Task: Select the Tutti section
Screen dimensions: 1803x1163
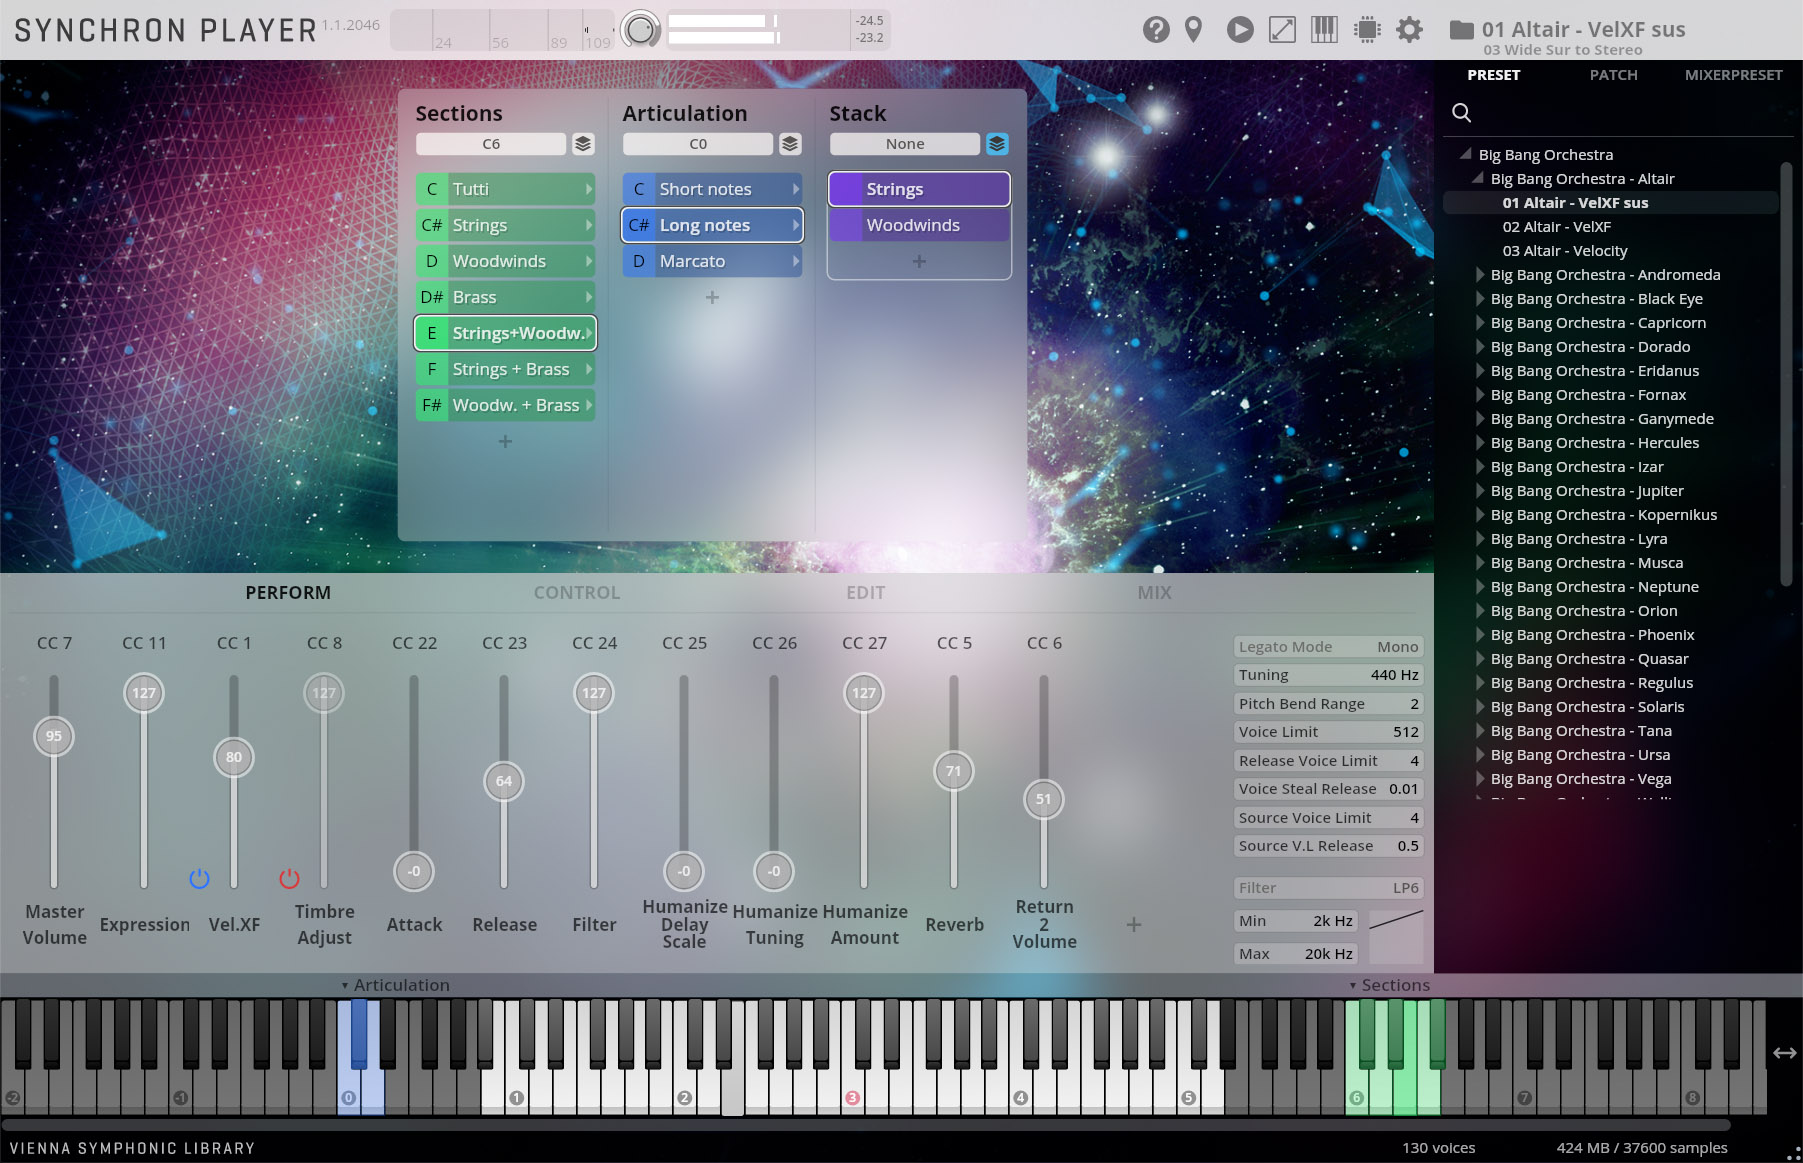Action: pos(505,189)
